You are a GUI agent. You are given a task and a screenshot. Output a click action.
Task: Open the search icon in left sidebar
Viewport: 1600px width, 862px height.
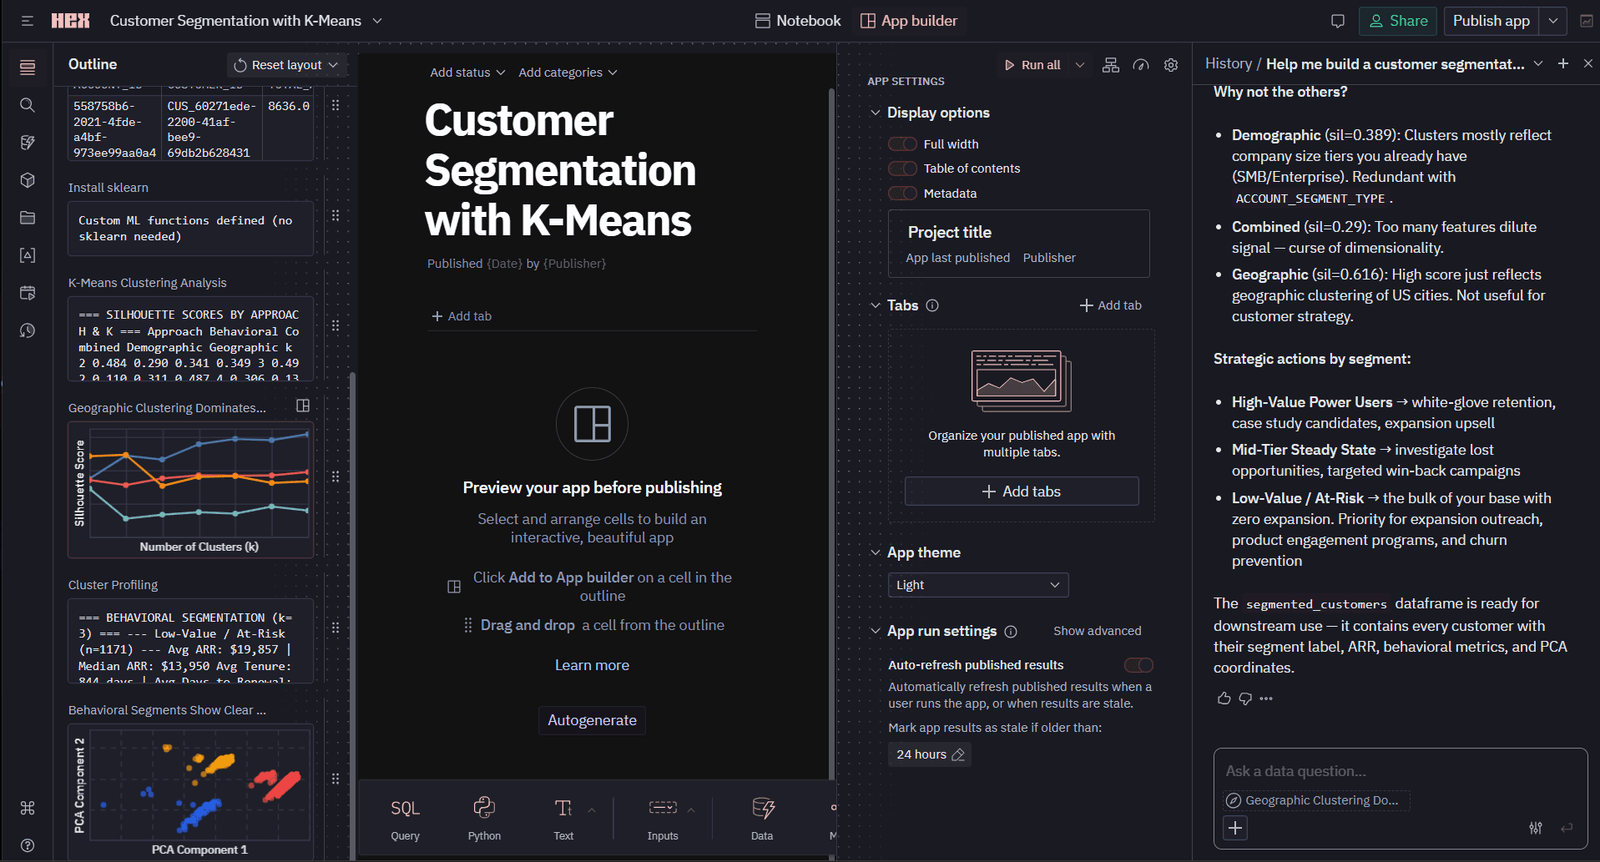[x=27, y=105]
